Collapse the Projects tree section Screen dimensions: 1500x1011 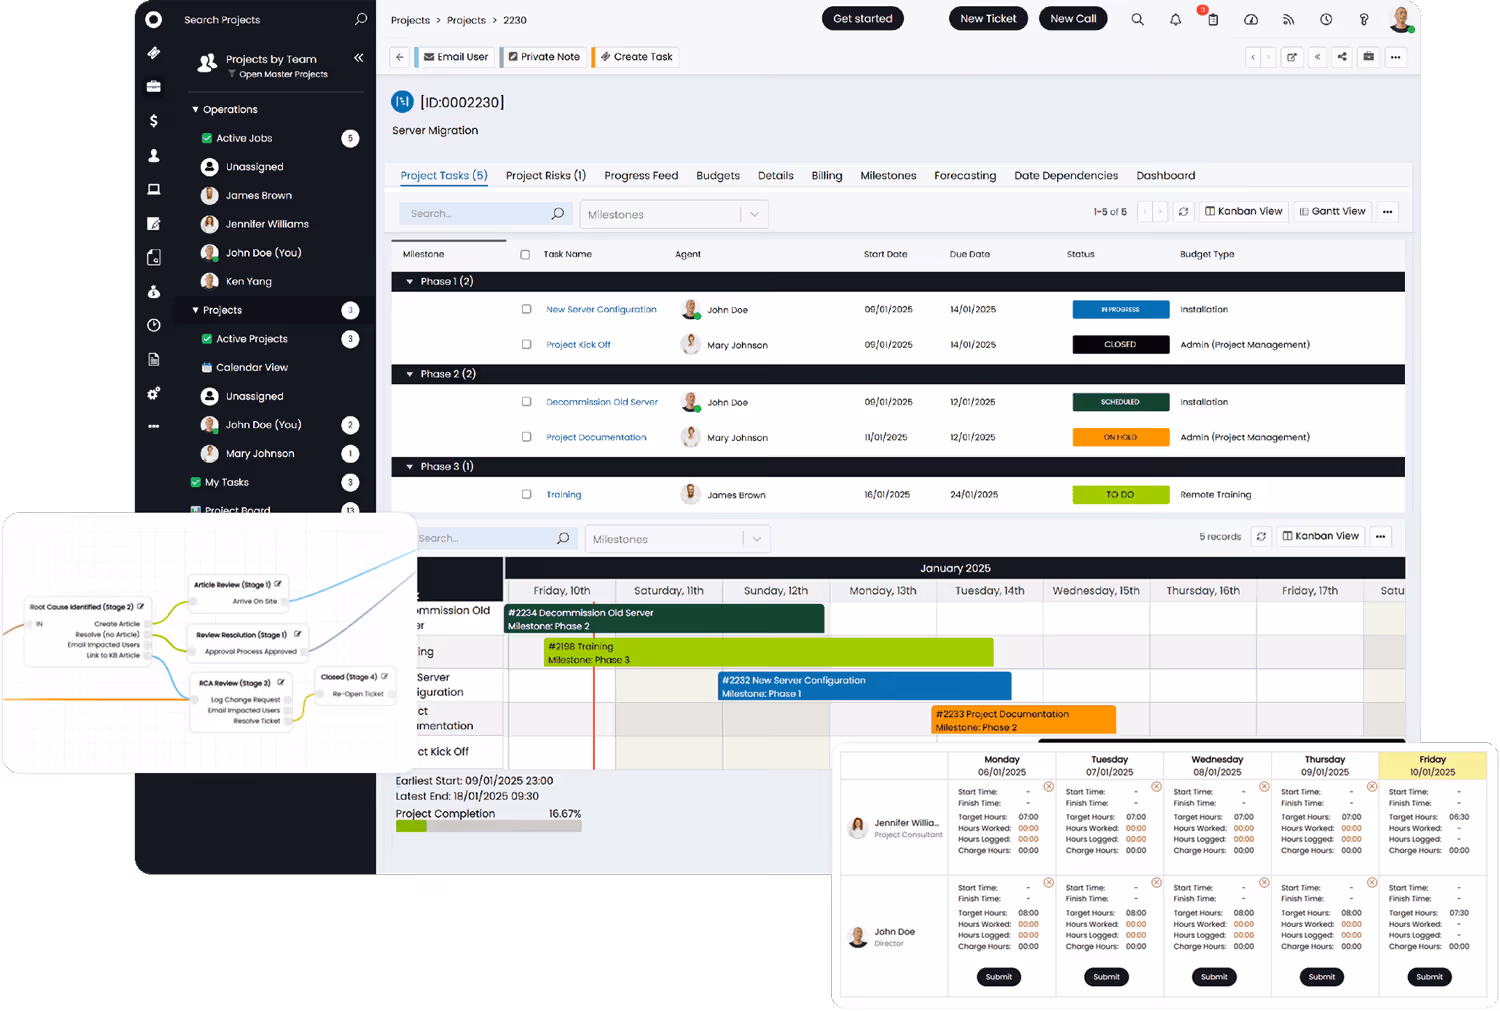(195, 310)
